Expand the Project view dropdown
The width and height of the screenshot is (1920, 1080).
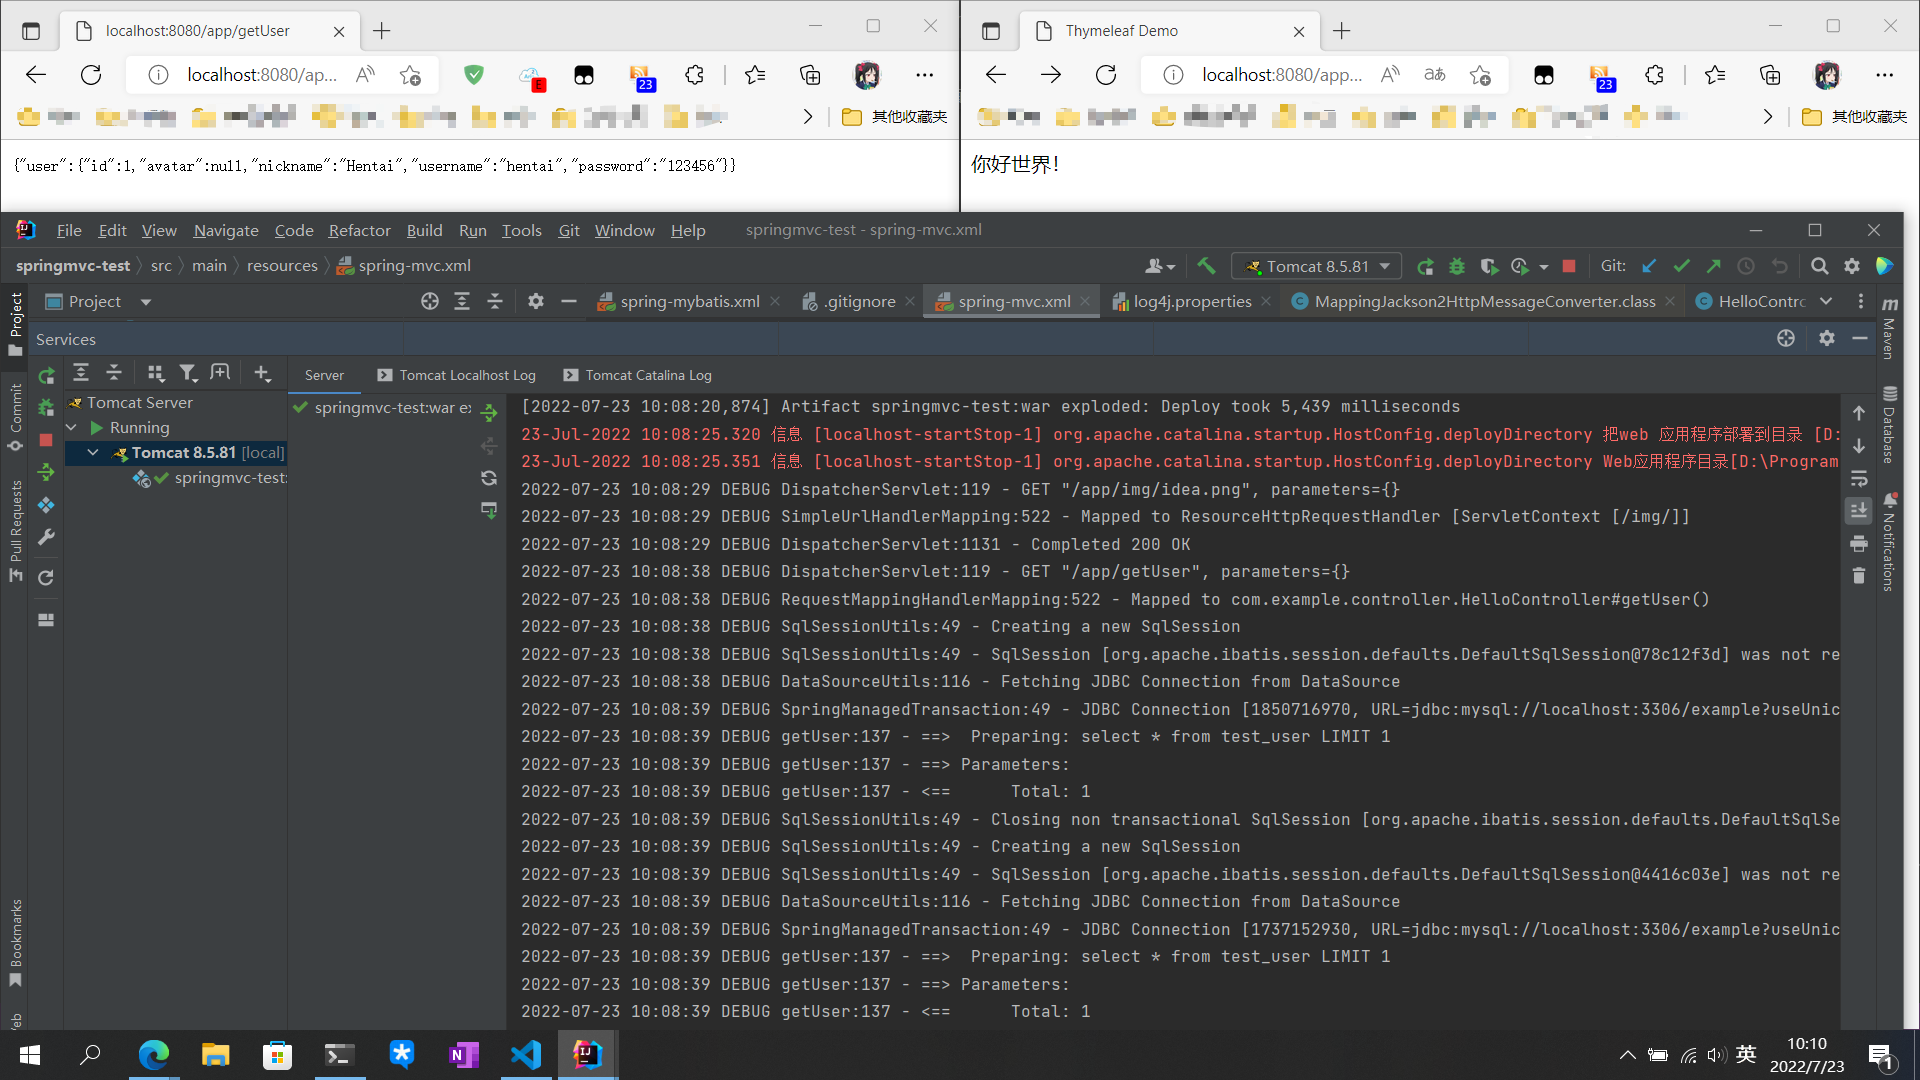[145, 302]
